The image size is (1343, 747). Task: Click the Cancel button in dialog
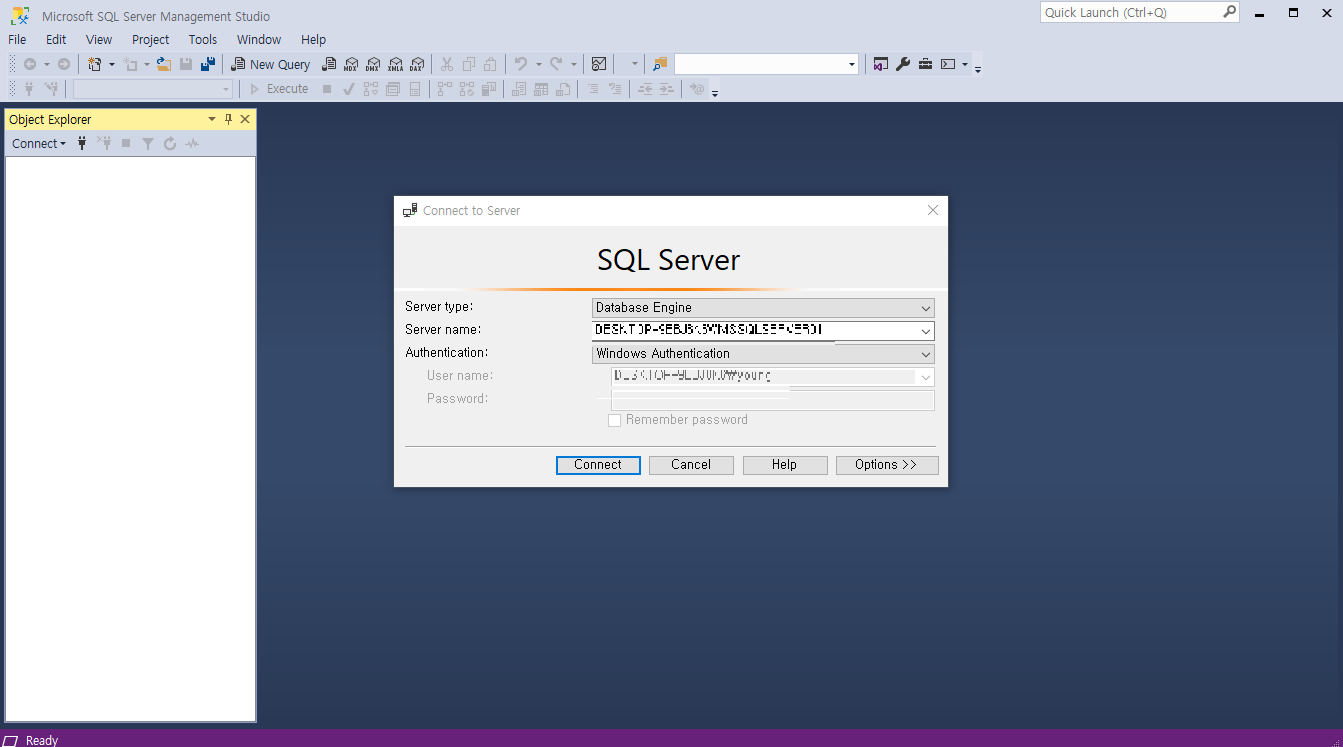(691, 465)
